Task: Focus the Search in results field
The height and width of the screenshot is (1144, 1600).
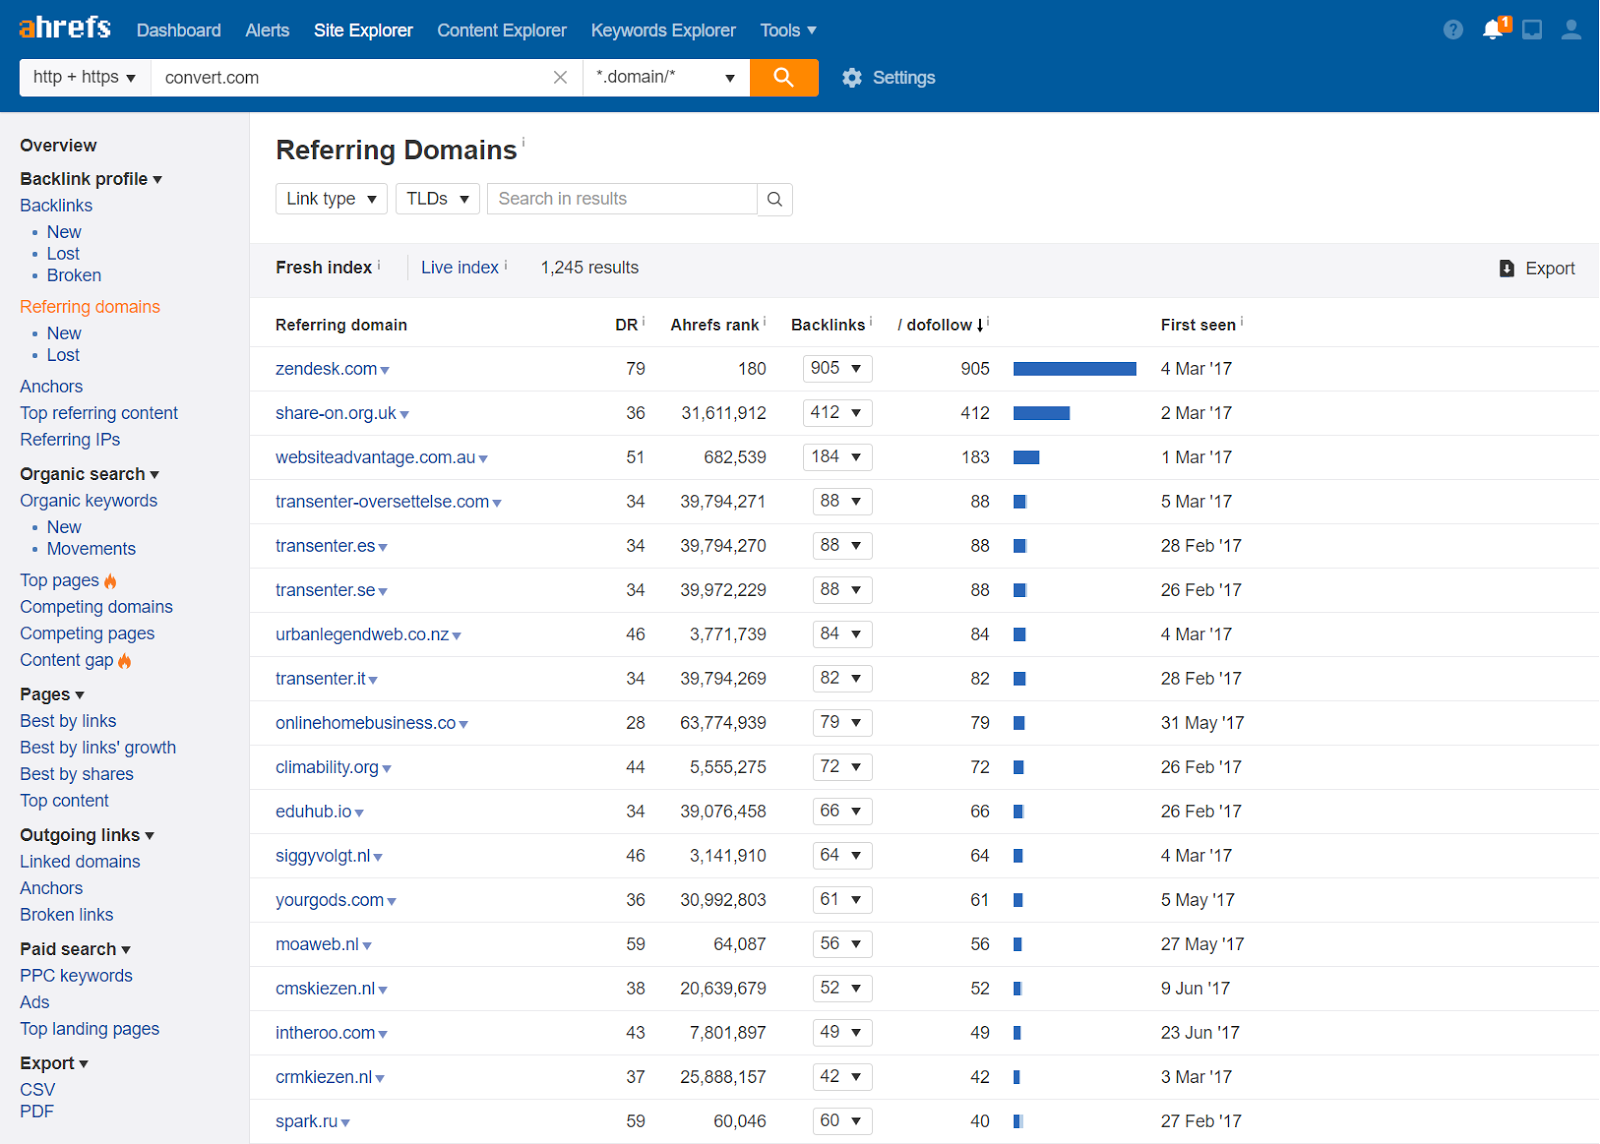Action: pos(622,199)
